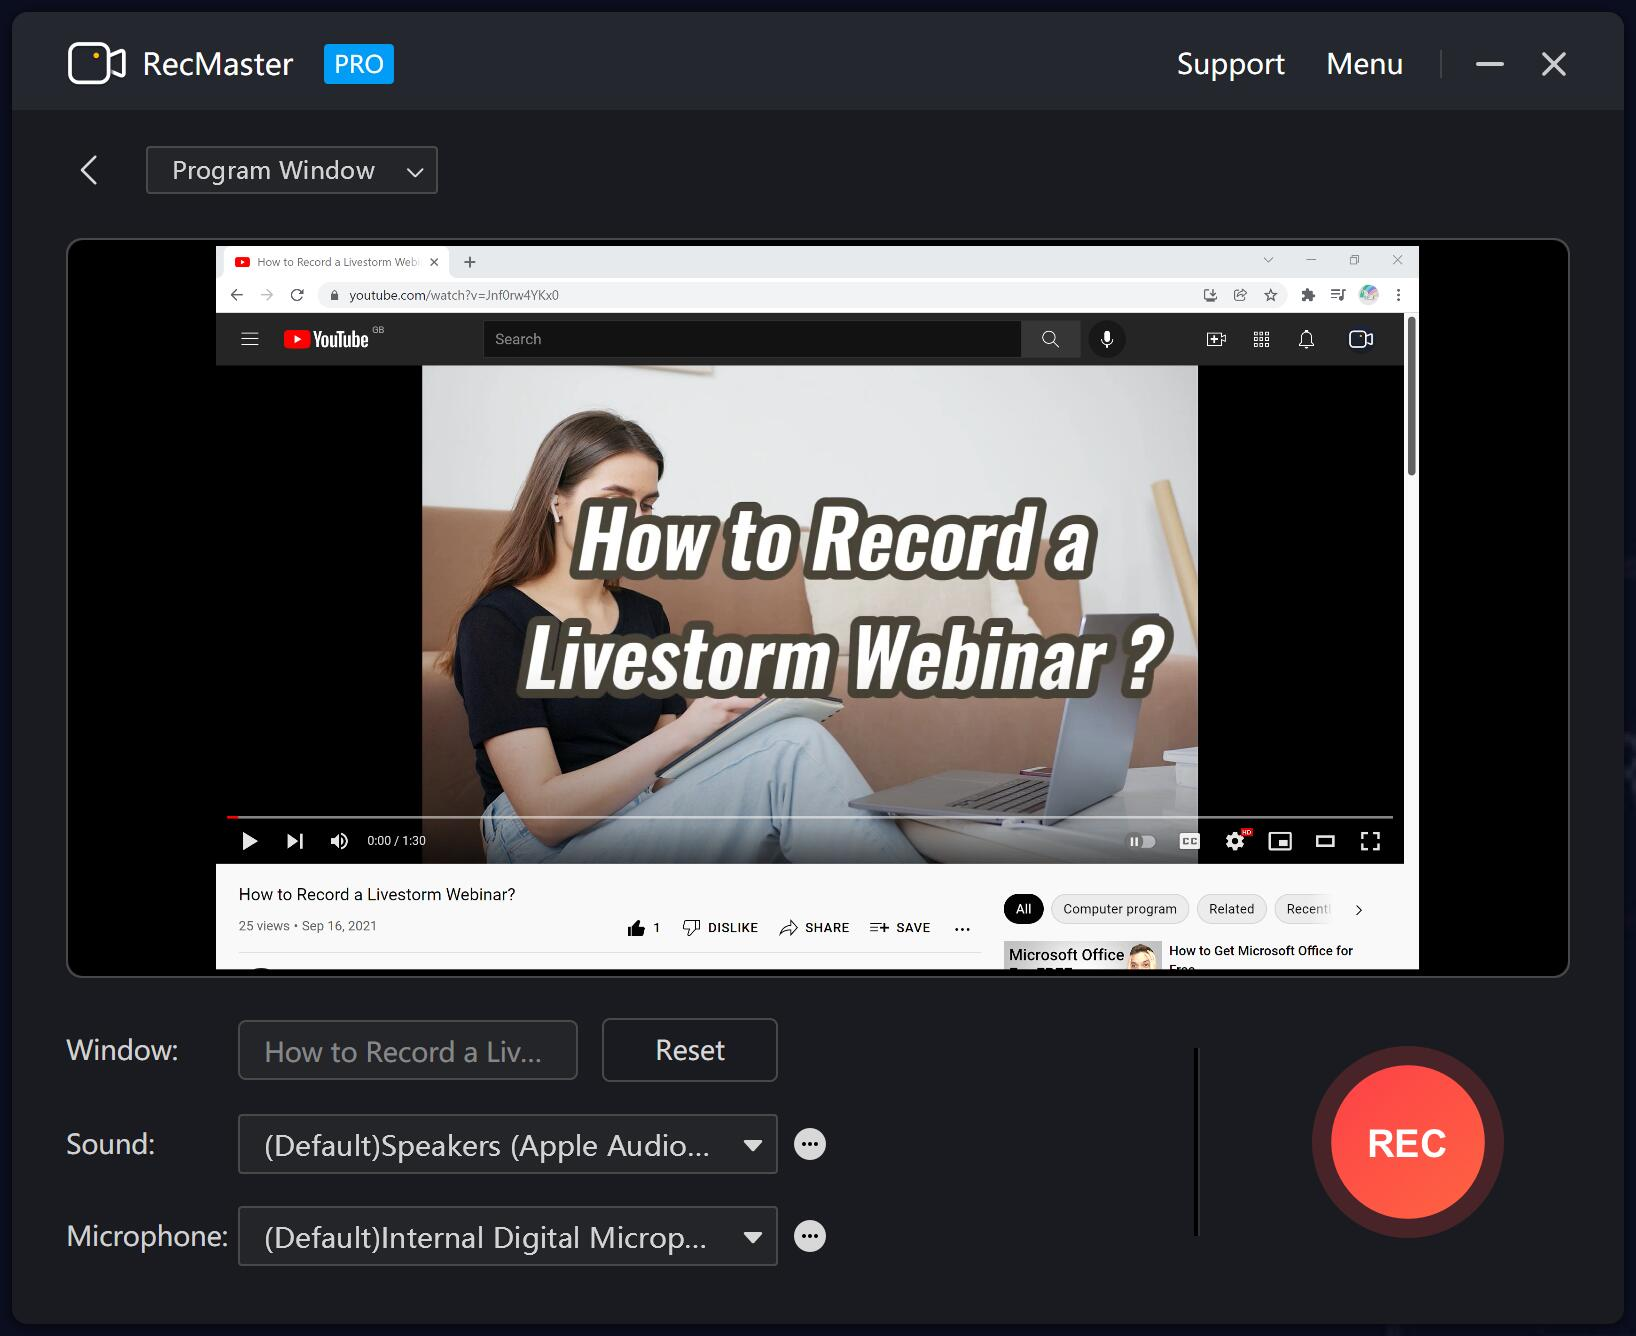Click the Chrome address bar URL

454,295
